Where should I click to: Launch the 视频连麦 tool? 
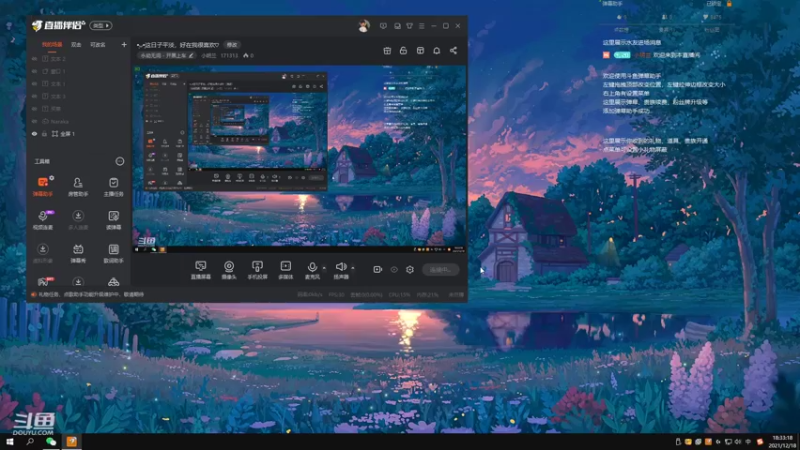point(43,219)
